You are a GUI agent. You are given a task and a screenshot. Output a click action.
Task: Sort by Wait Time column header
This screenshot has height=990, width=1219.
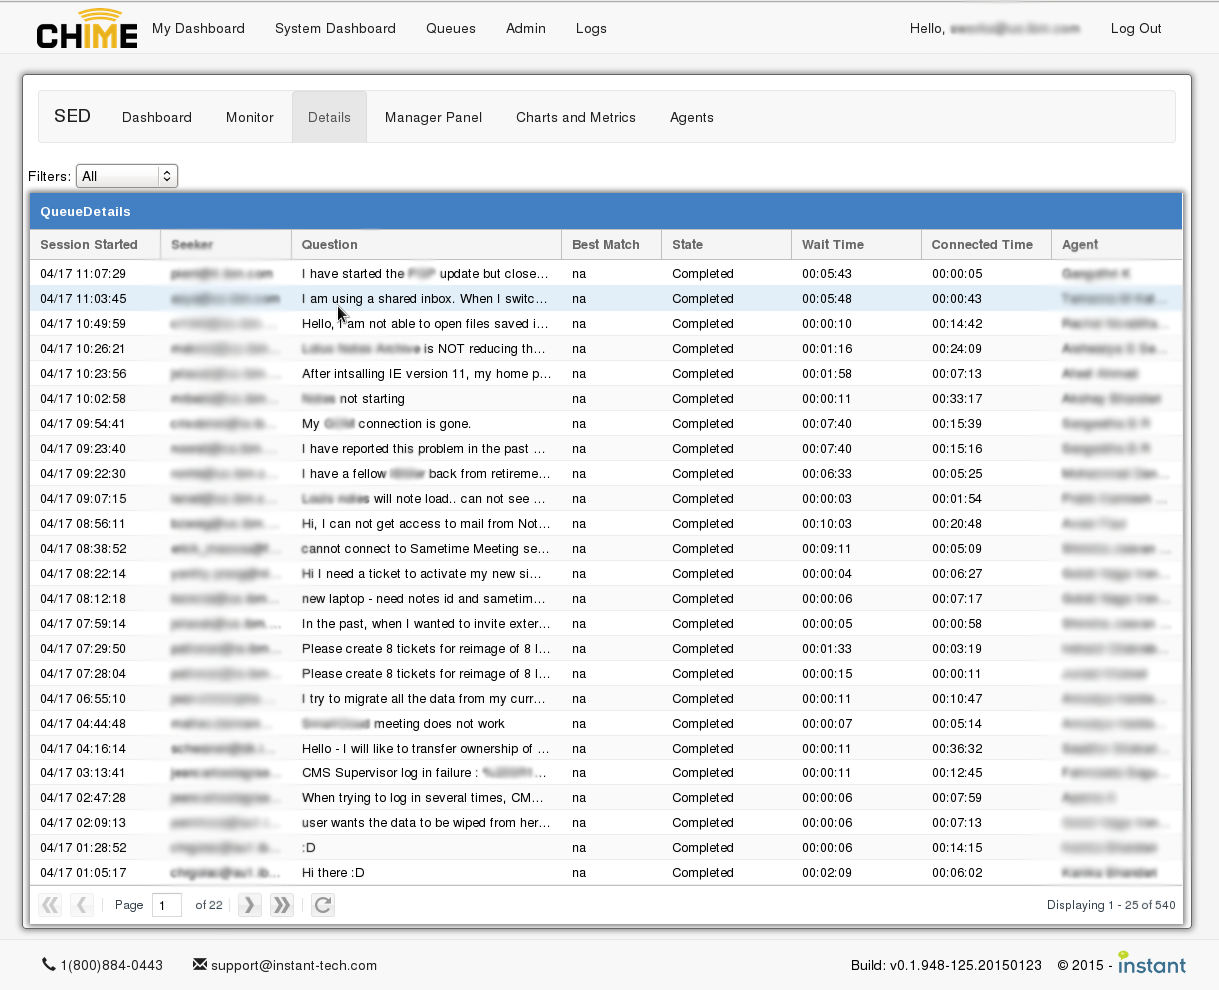coord(857,244)
